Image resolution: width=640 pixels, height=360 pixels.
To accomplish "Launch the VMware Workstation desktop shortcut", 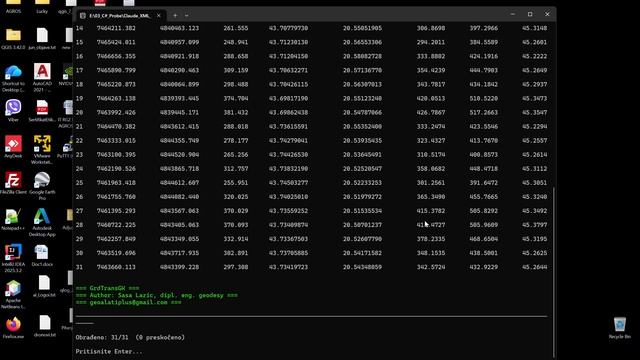I will [42, 149].
